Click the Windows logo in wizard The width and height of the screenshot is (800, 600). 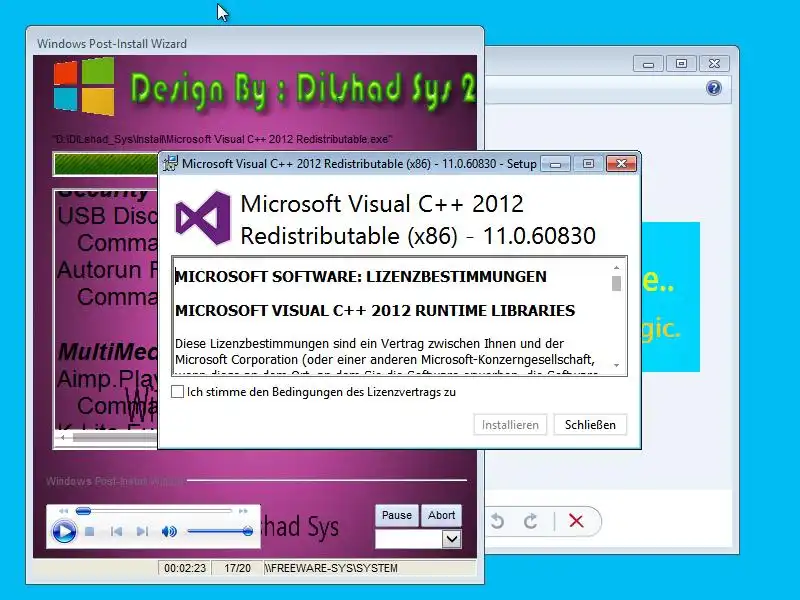click(84, 87)
